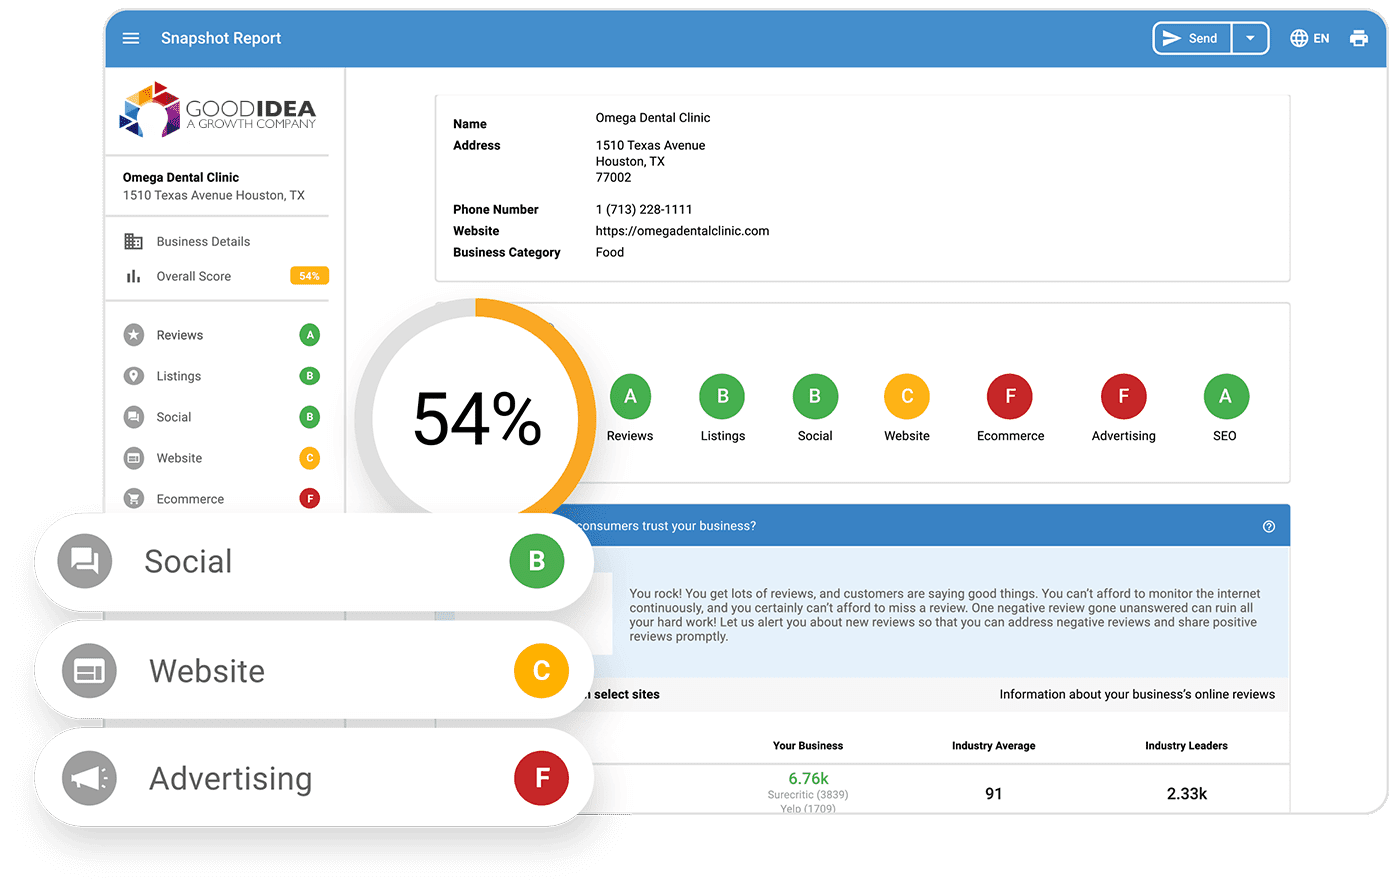Click the Listings grade B circle

(722, 396)
